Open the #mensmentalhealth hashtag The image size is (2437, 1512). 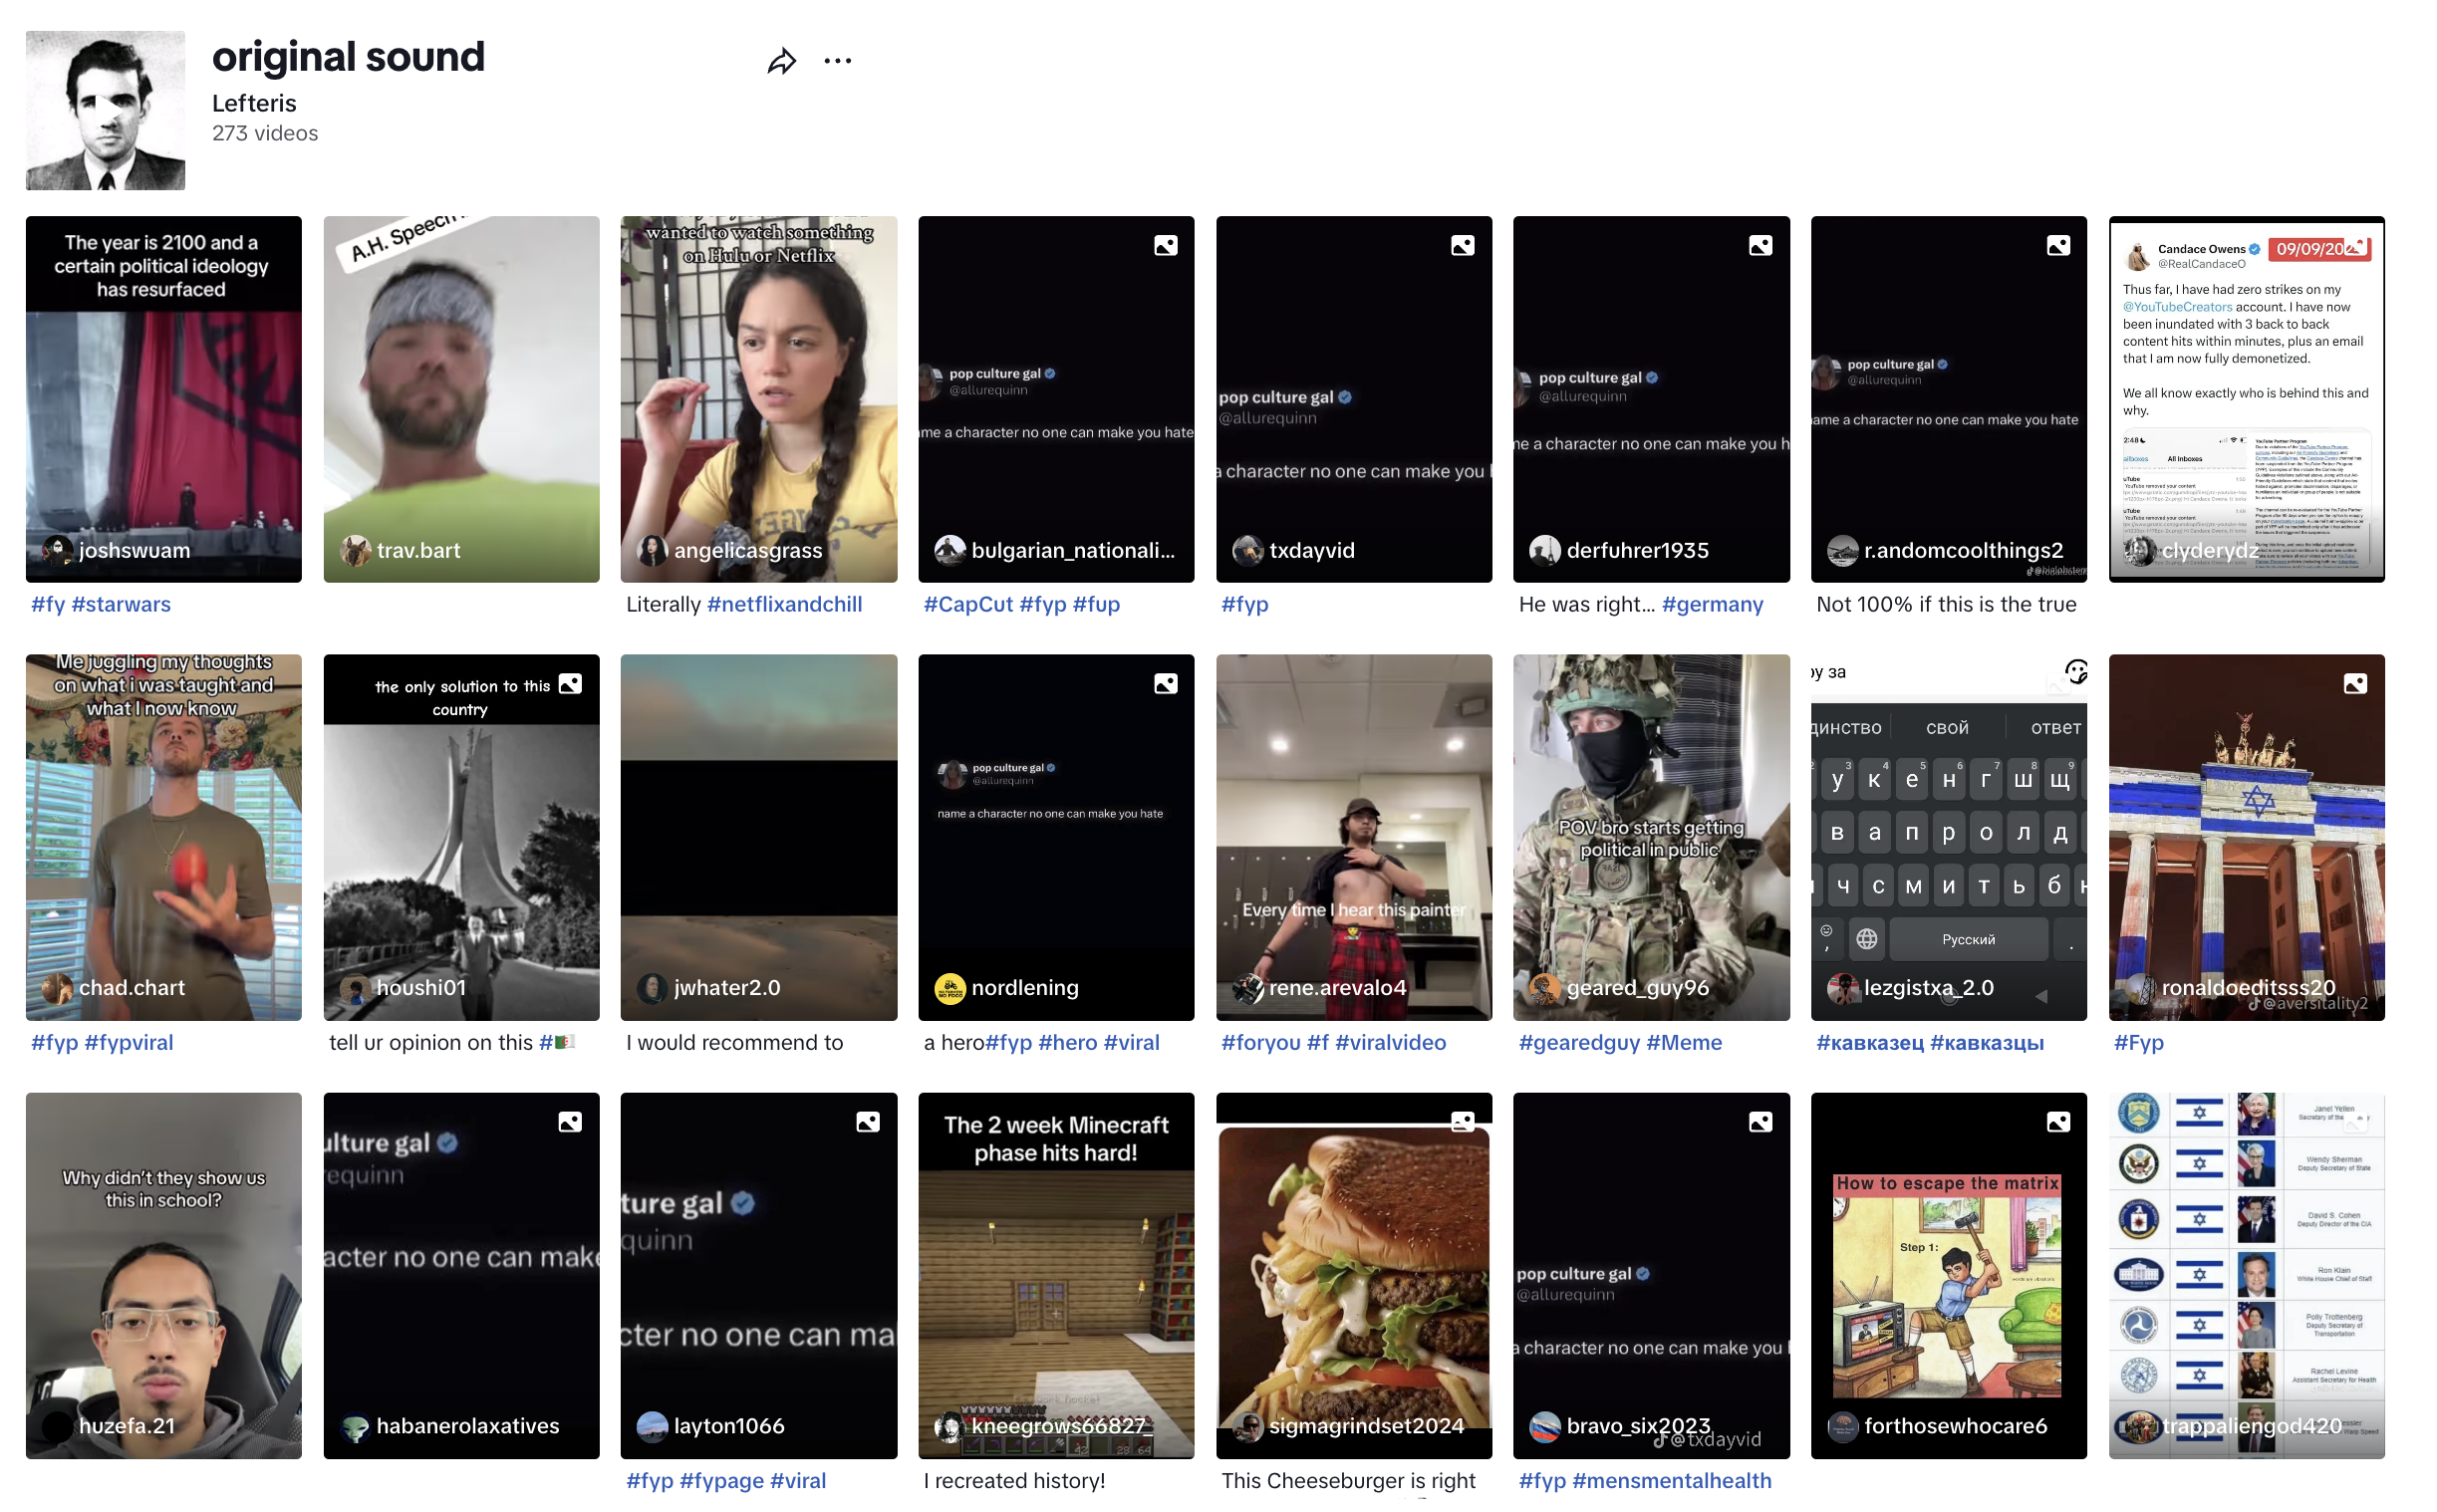click(x=1672, y=1480)
